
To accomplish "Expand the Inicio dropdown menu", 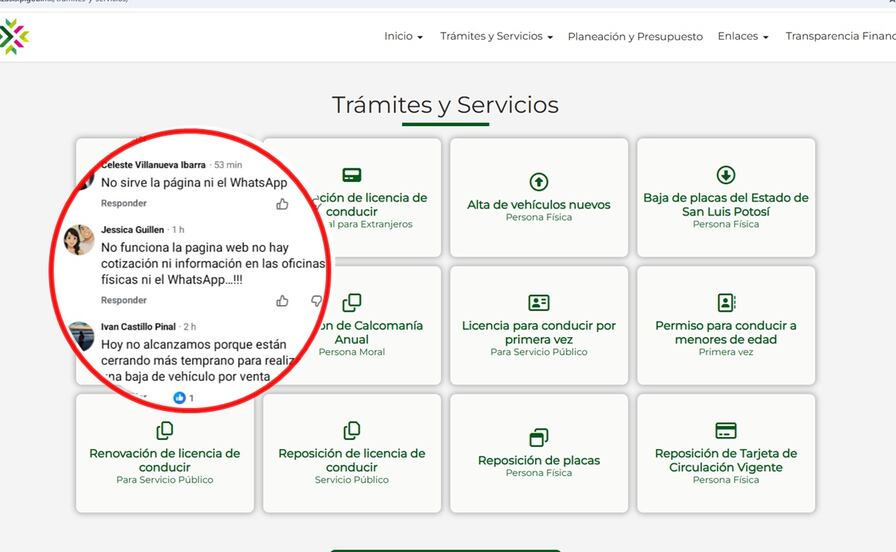I will point(403,36).
